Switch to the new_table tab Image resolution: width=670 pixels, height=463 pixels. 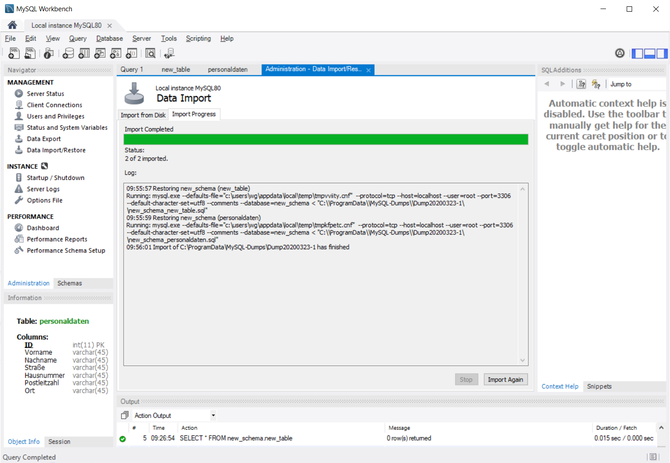click(x=176, y=70)
